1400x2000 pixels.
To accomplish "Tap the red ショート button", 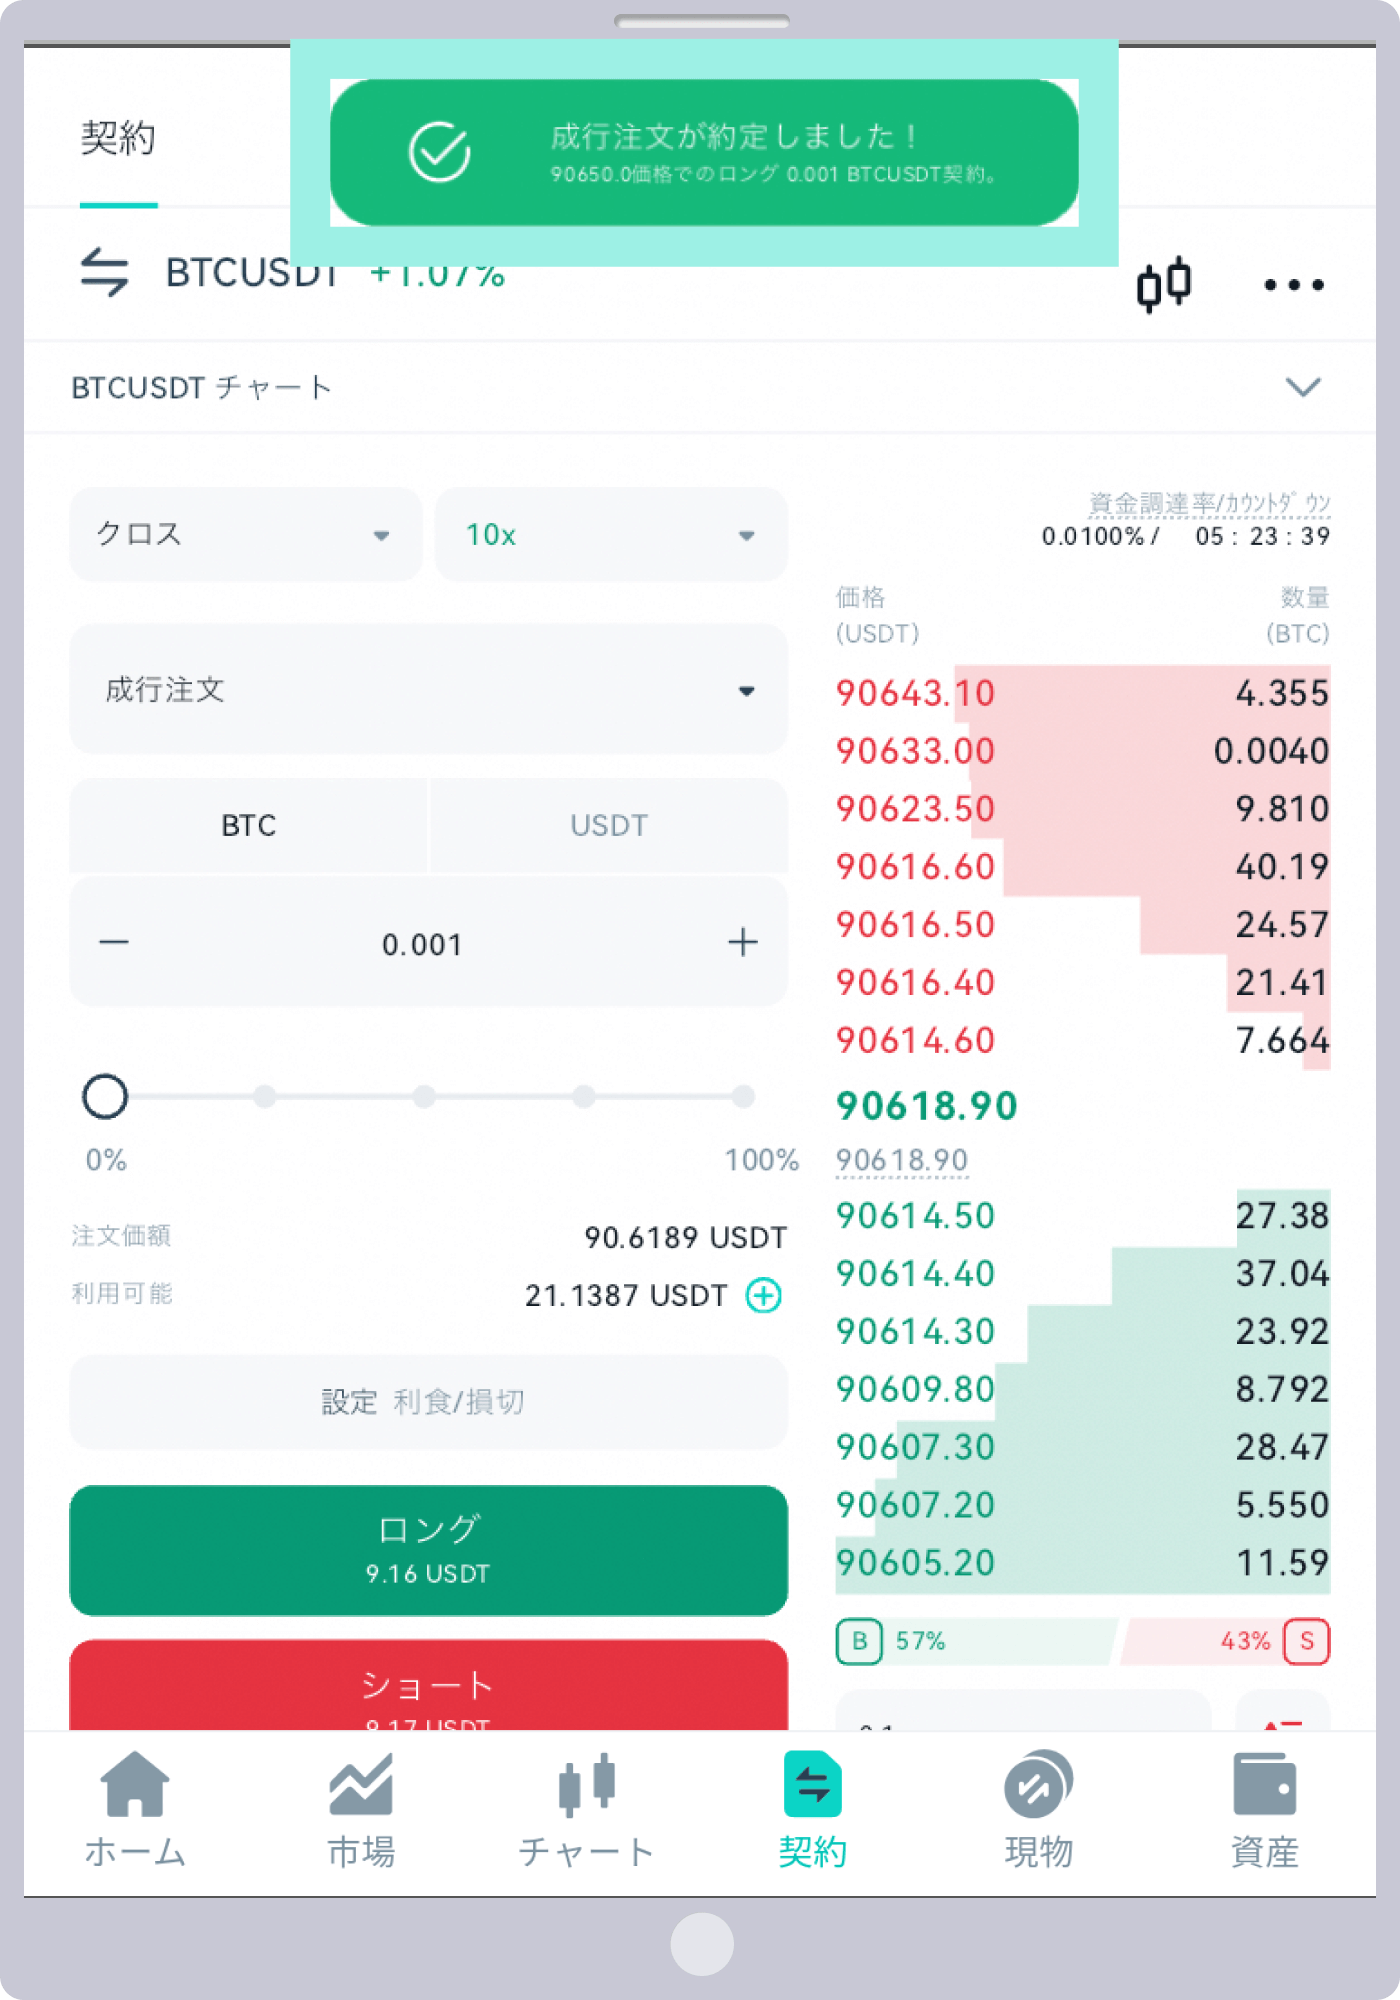I will coord(428,1685).
